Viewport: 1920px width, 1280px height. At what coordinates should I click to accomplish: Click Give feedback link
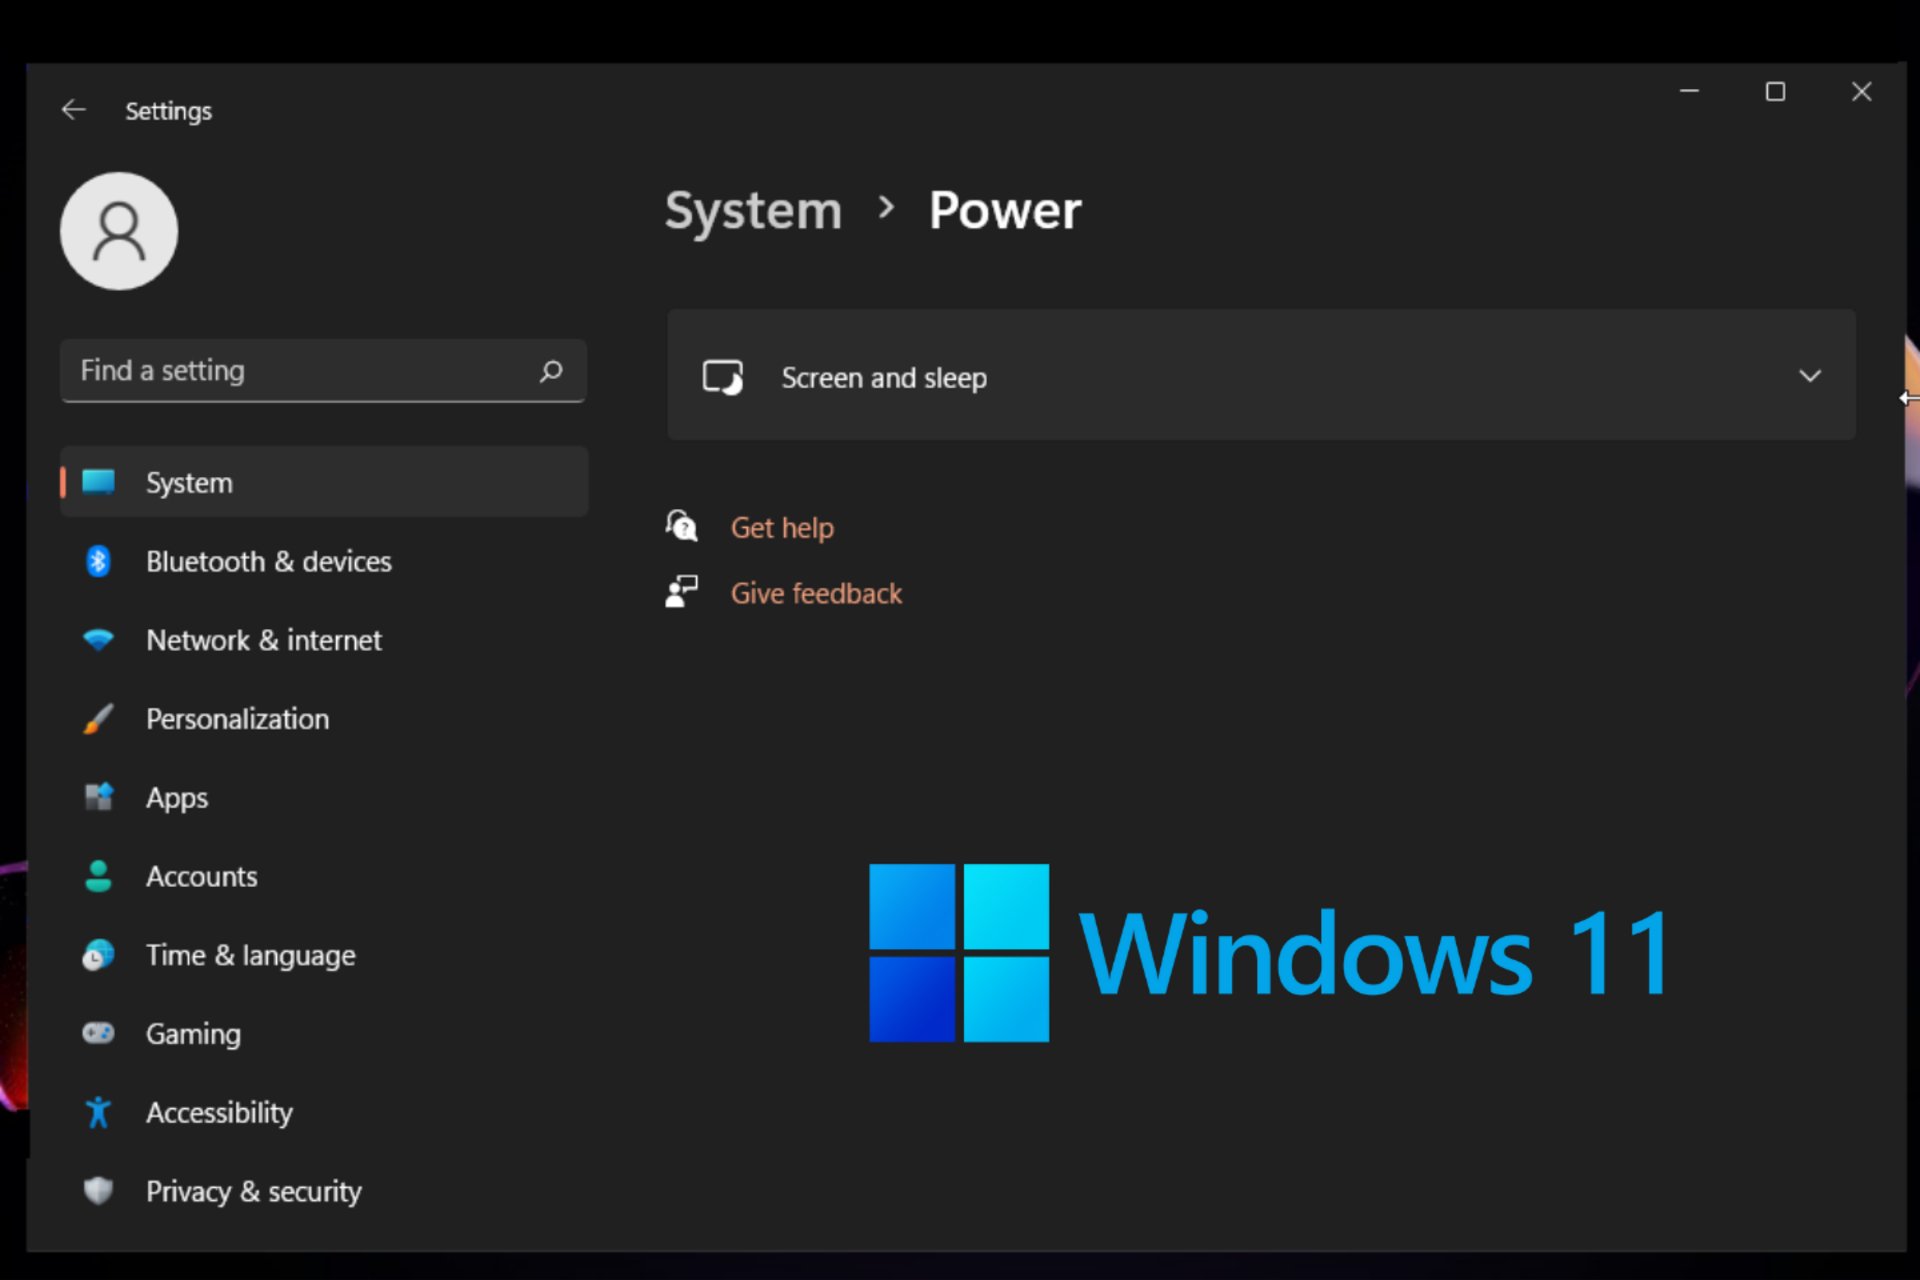pos(816,593)
